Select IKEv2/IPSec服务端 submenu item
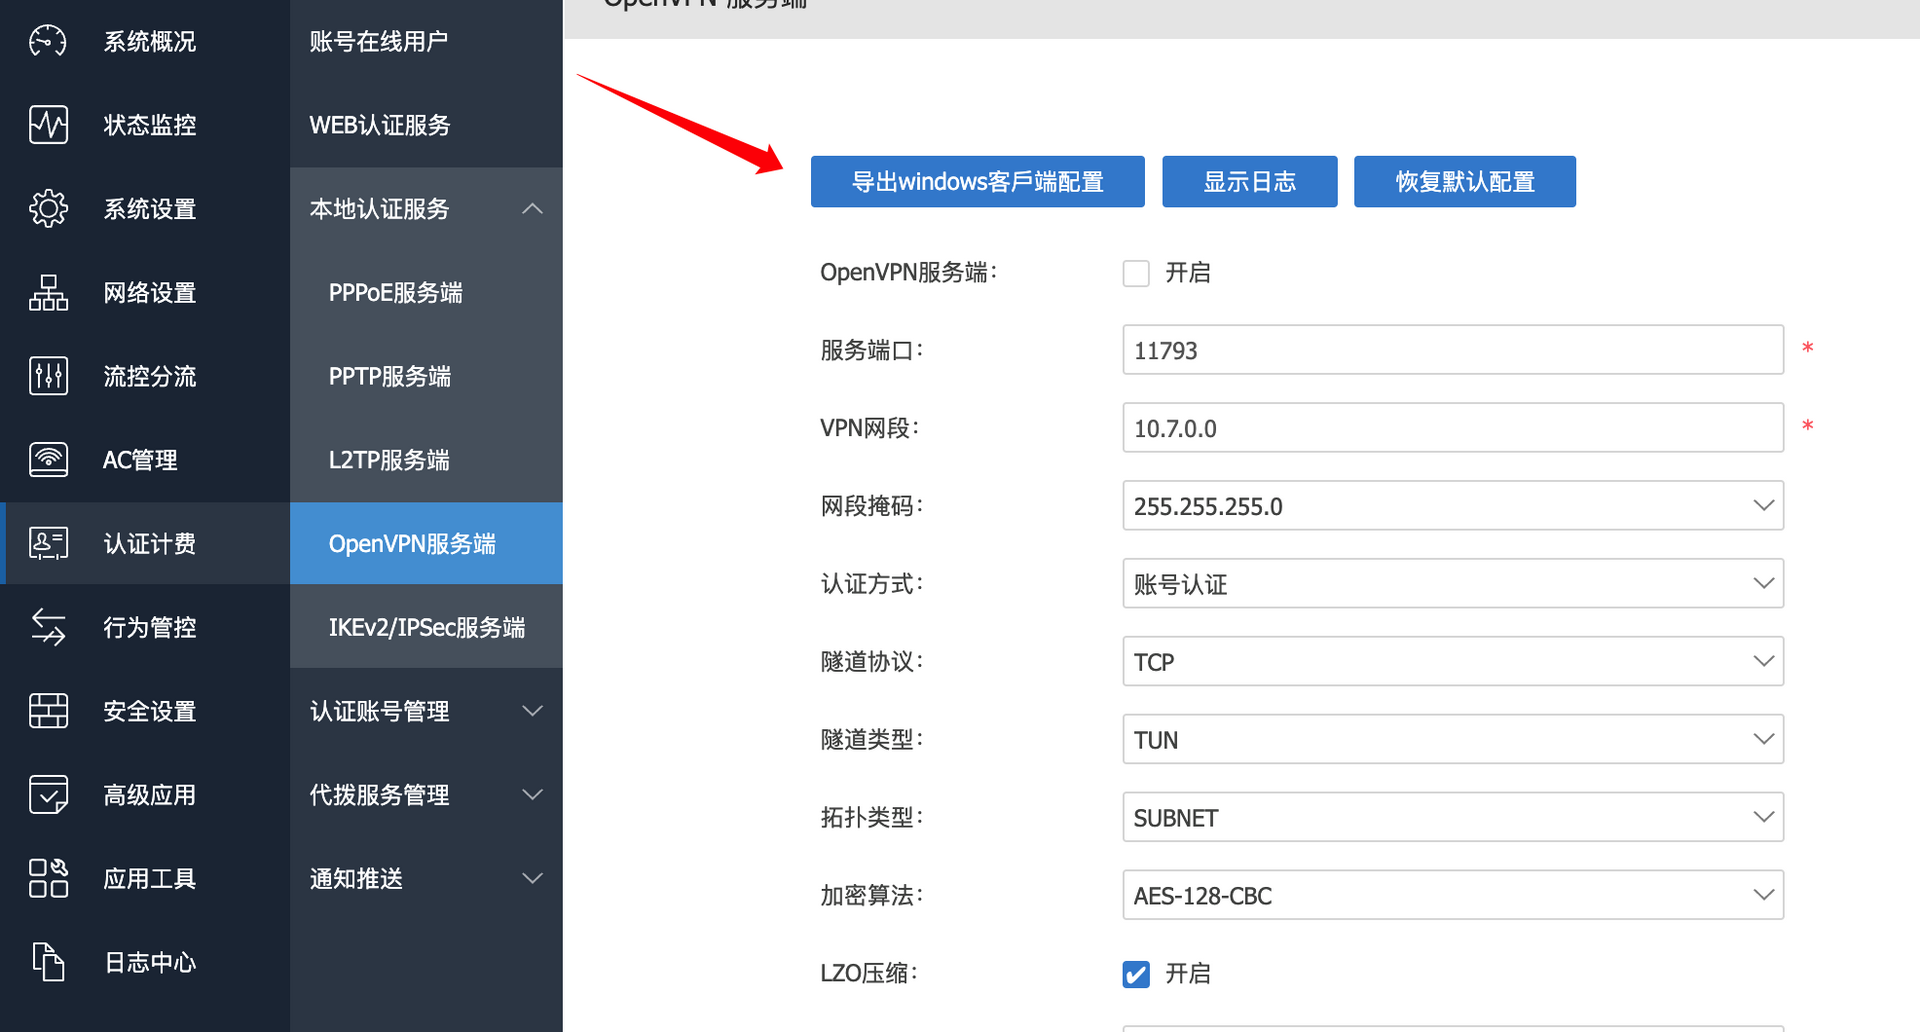The width and height of the screenshot is (1920, 1032). click(426, 627)
